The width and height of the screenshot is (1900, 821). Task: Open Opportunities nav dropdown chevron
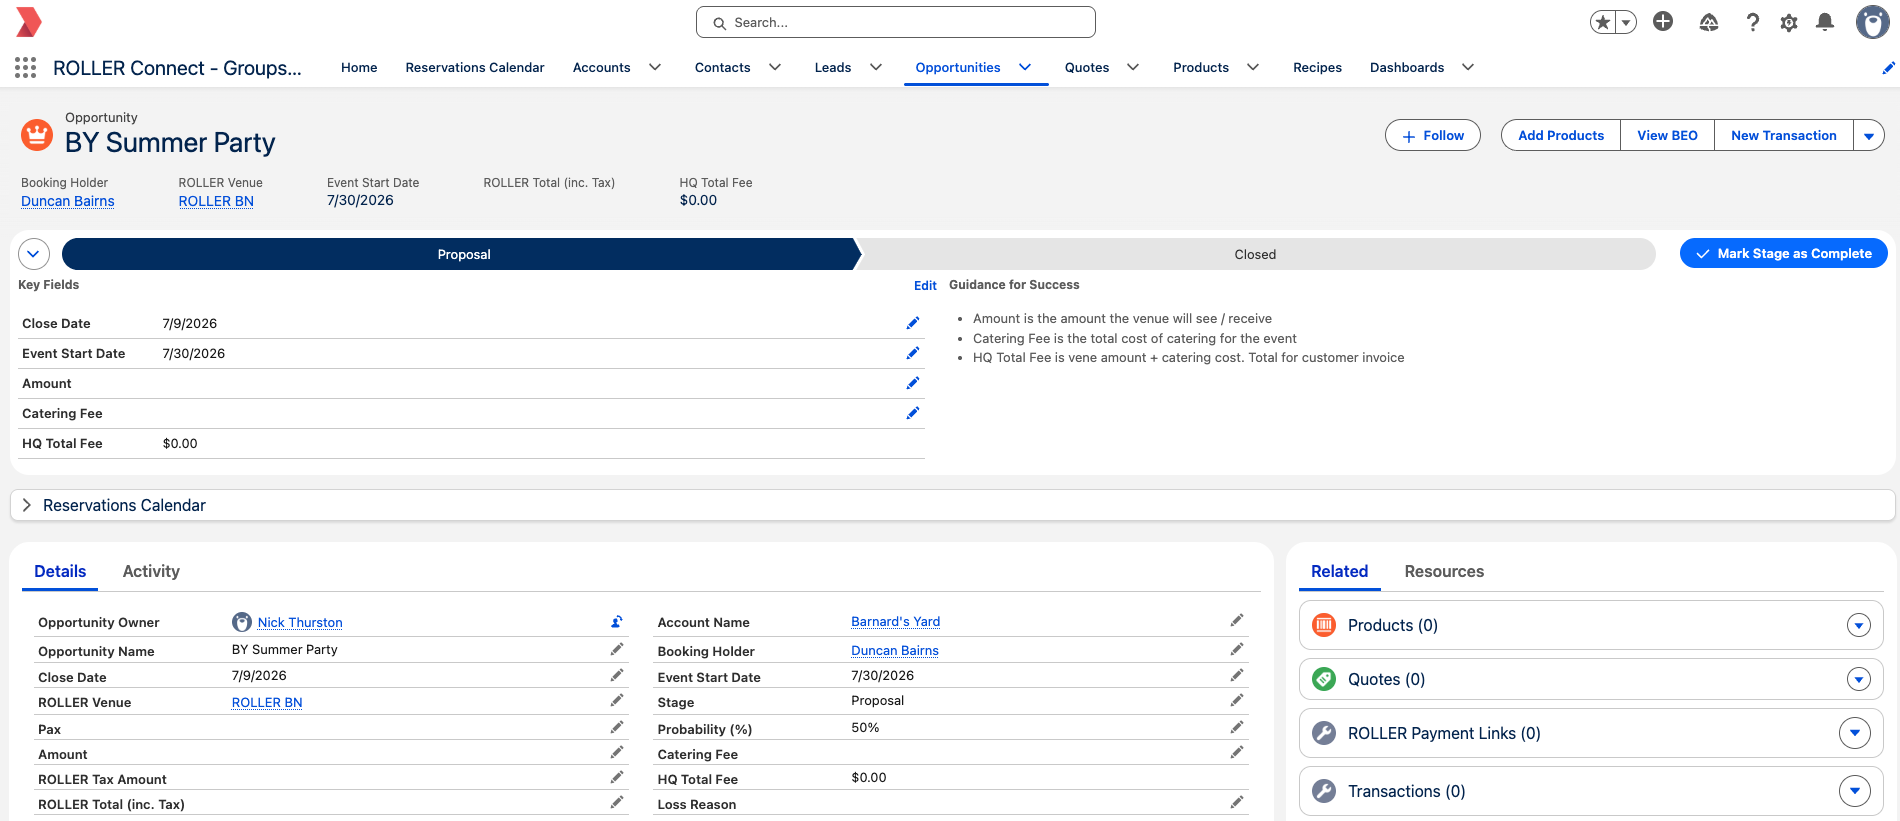(1025, 68)
